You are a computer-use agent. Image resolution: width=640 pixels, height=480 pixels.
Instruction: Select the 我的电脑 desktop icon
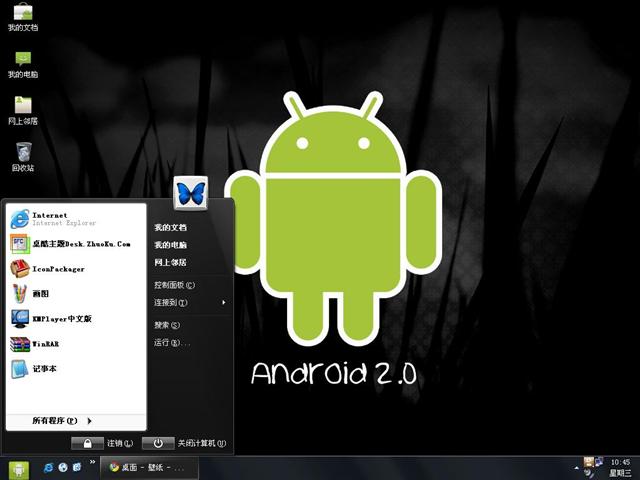[23, 64]
